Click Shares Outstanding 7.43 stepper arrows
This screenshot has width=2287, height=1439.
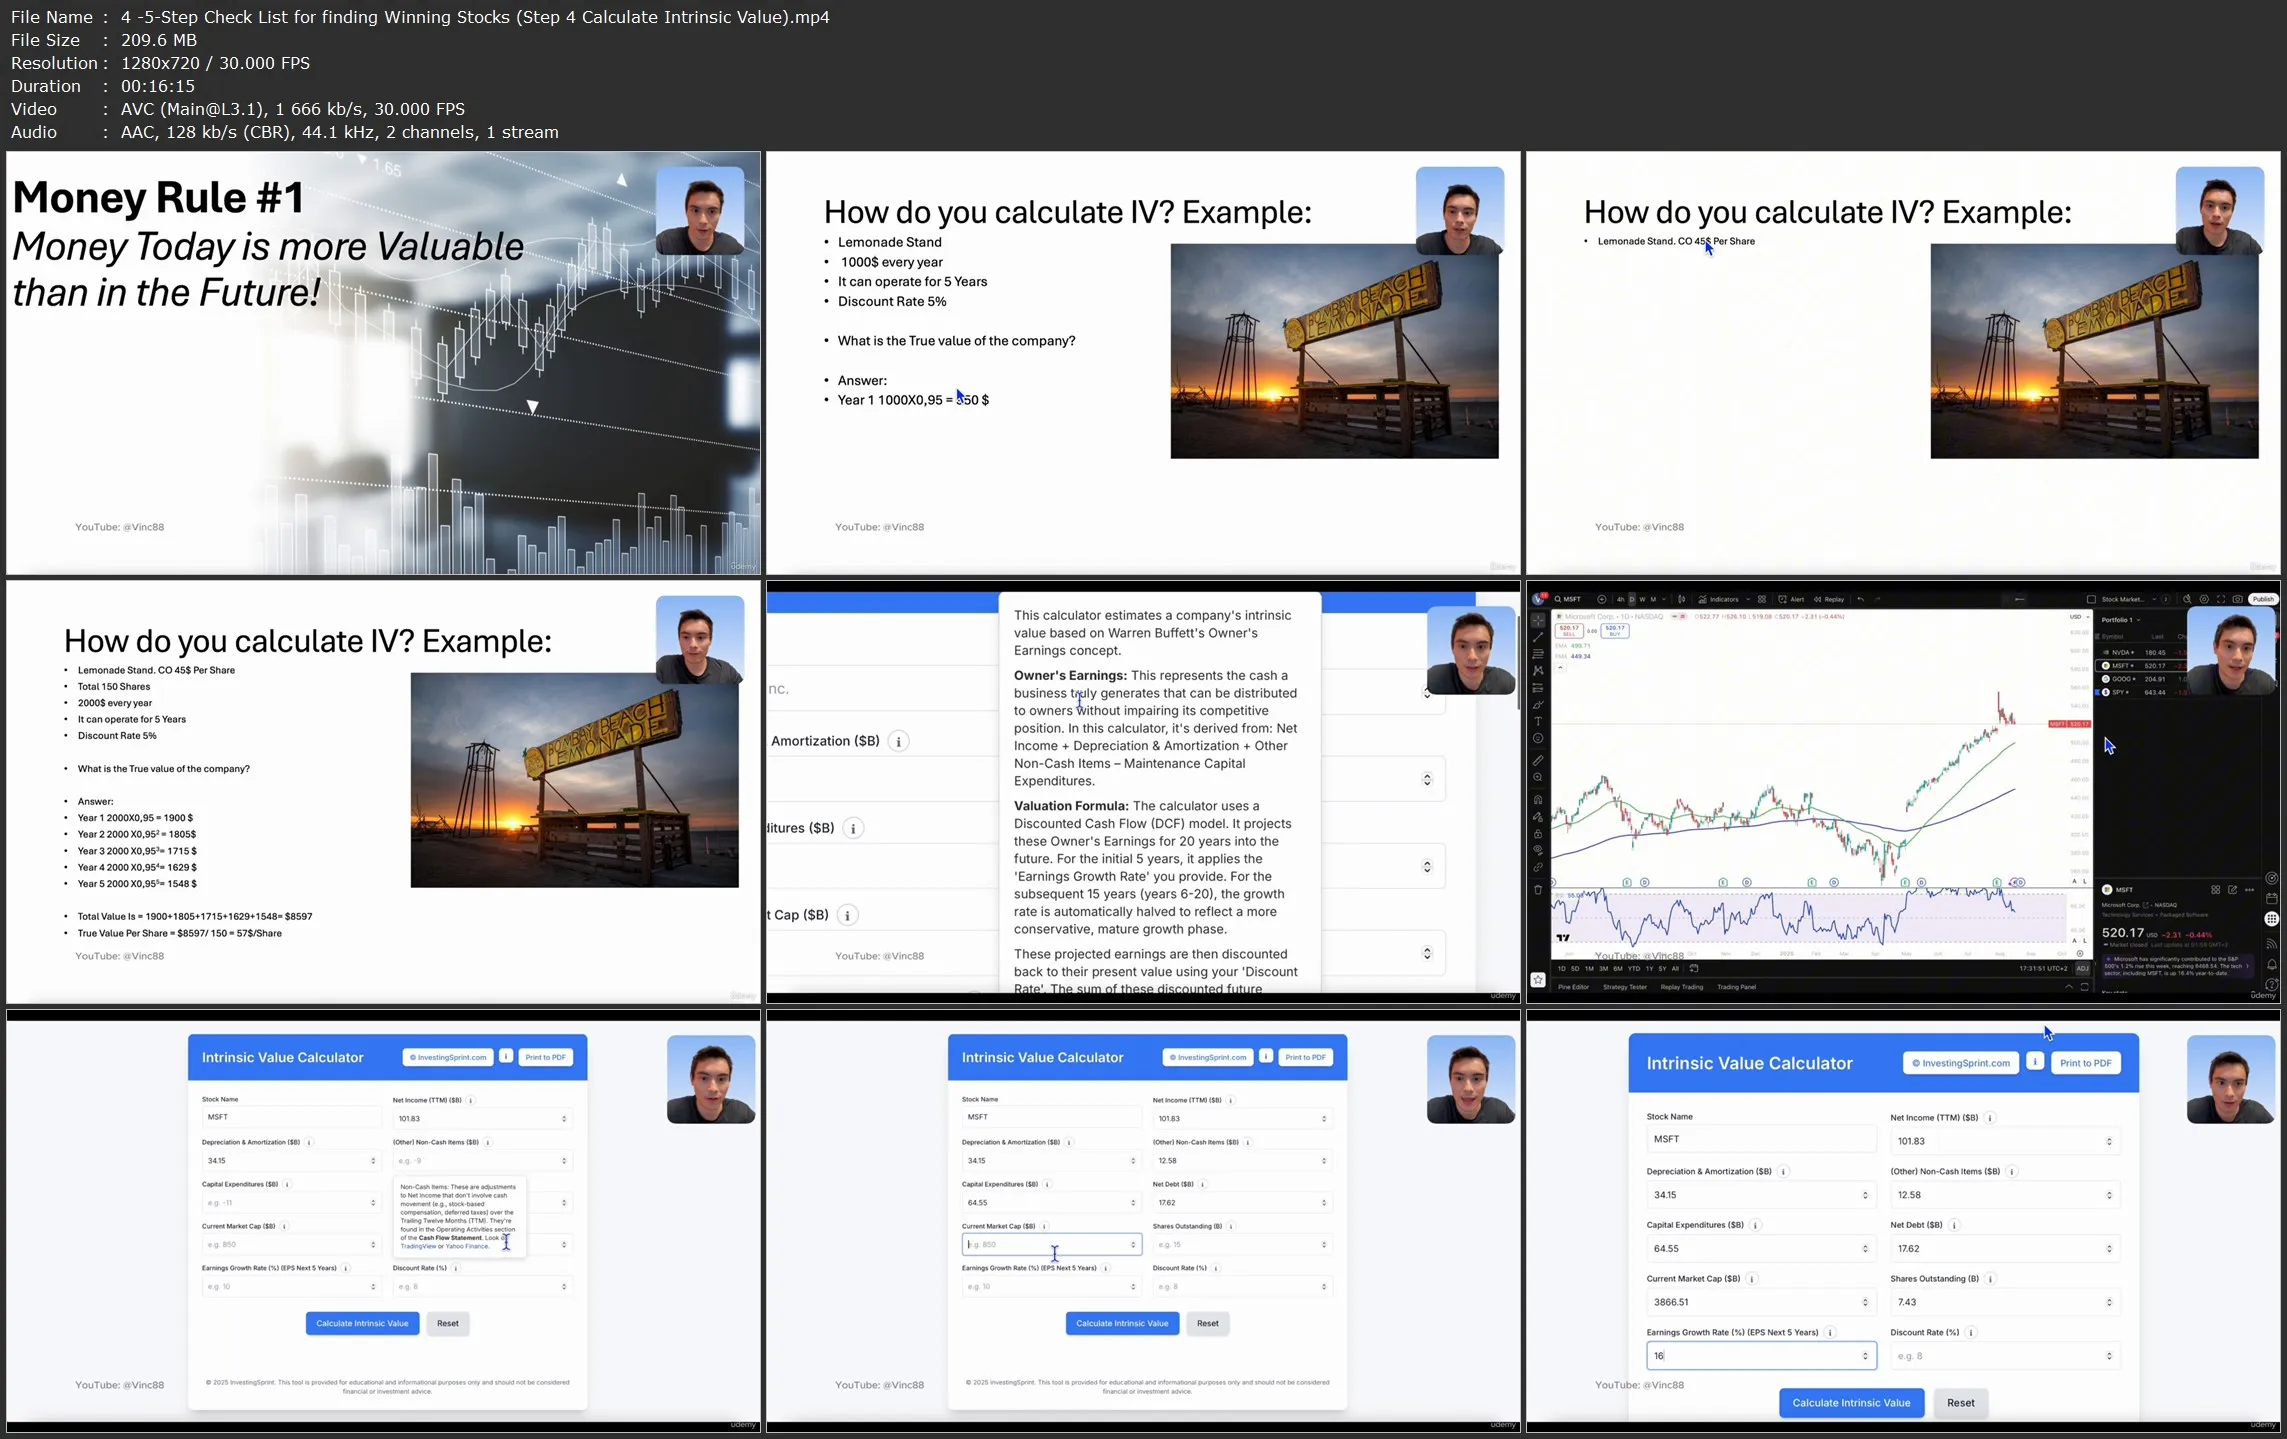click(x=2109, y=1302)
